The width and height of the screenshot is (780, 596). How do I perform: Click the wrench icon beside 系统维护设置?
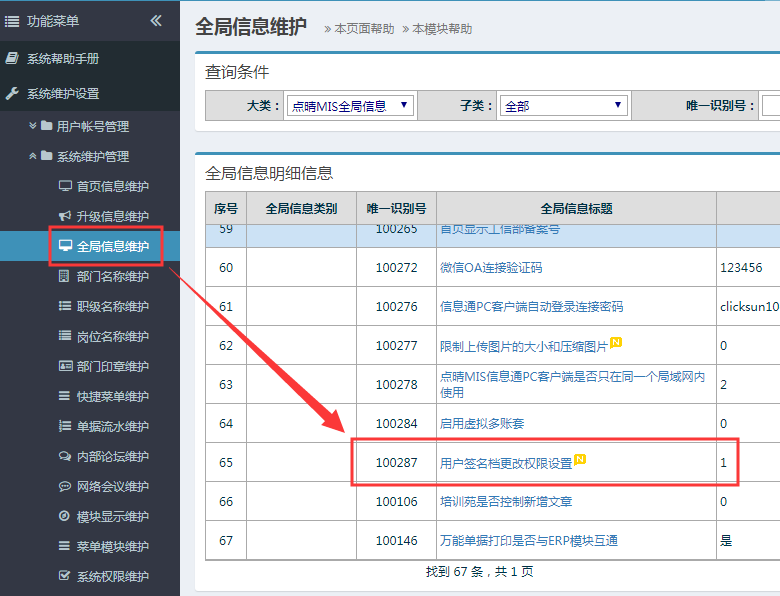pos(12,94)
